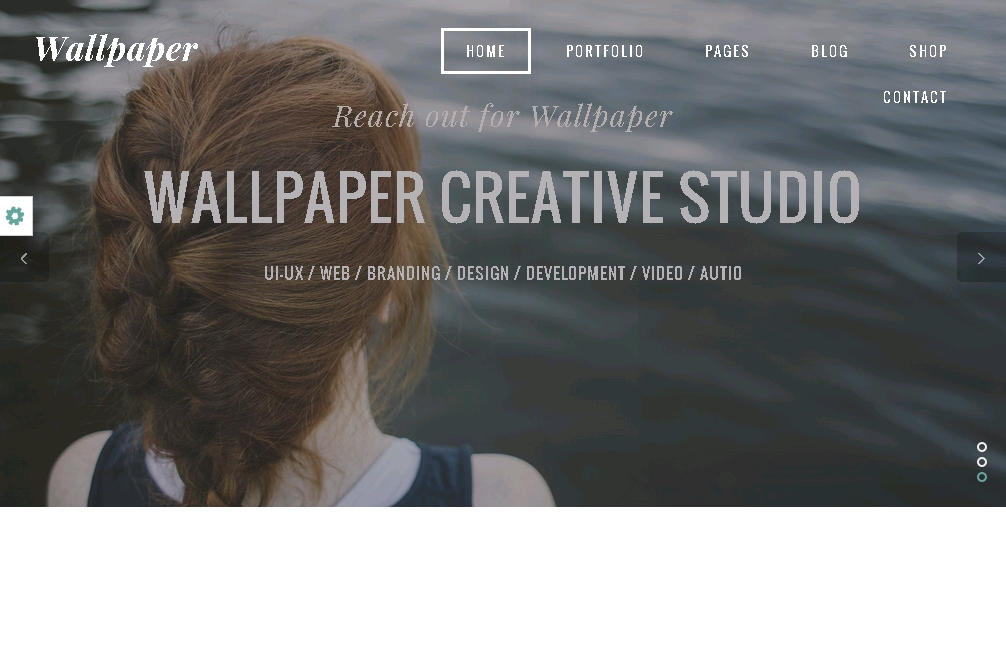1006x655 pixels.
Task: Visit the CONTACT page link
Action: pyautogui.click(x=915, y=98)
